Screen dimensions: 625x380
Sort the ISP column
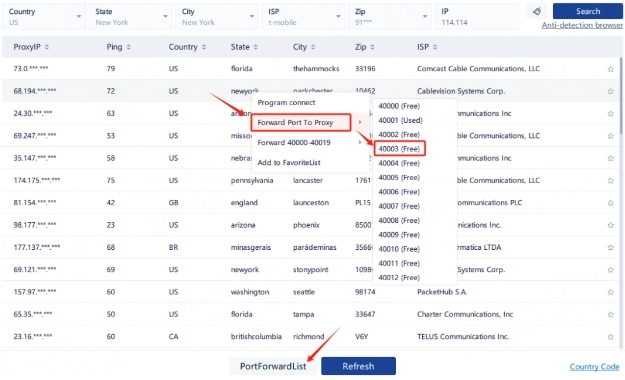tap(435, 47)
